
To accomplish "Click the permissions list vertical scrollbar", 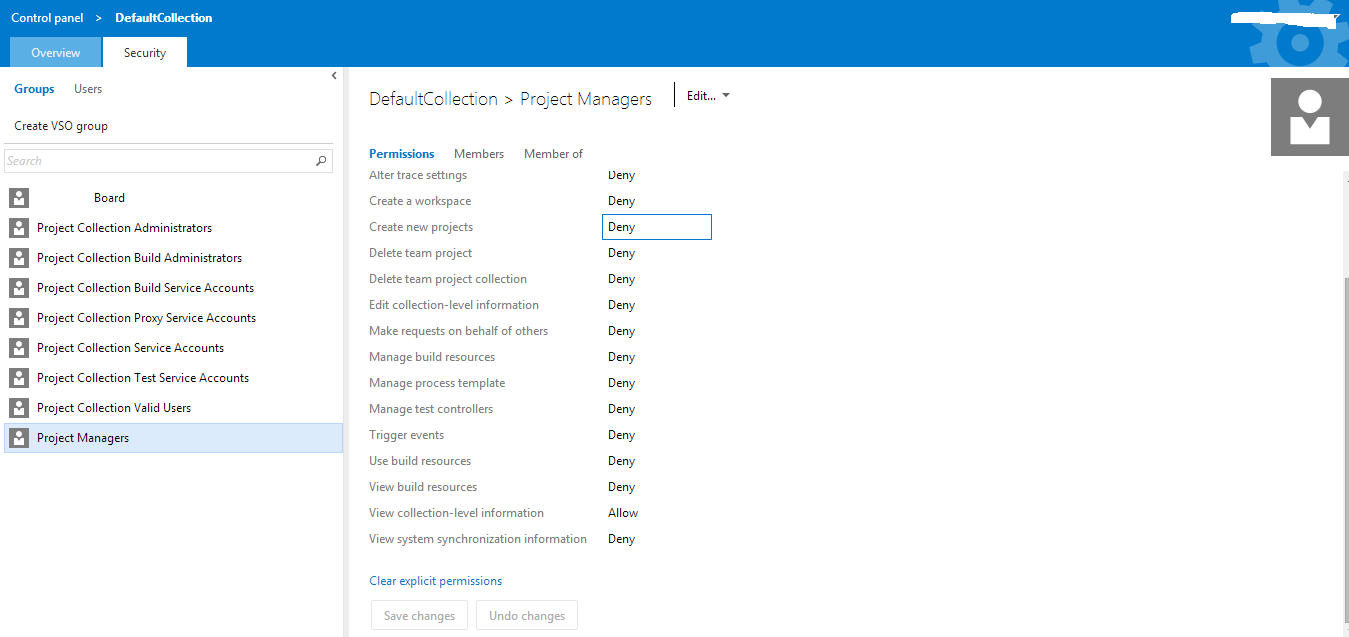I will click(1342, 400).
